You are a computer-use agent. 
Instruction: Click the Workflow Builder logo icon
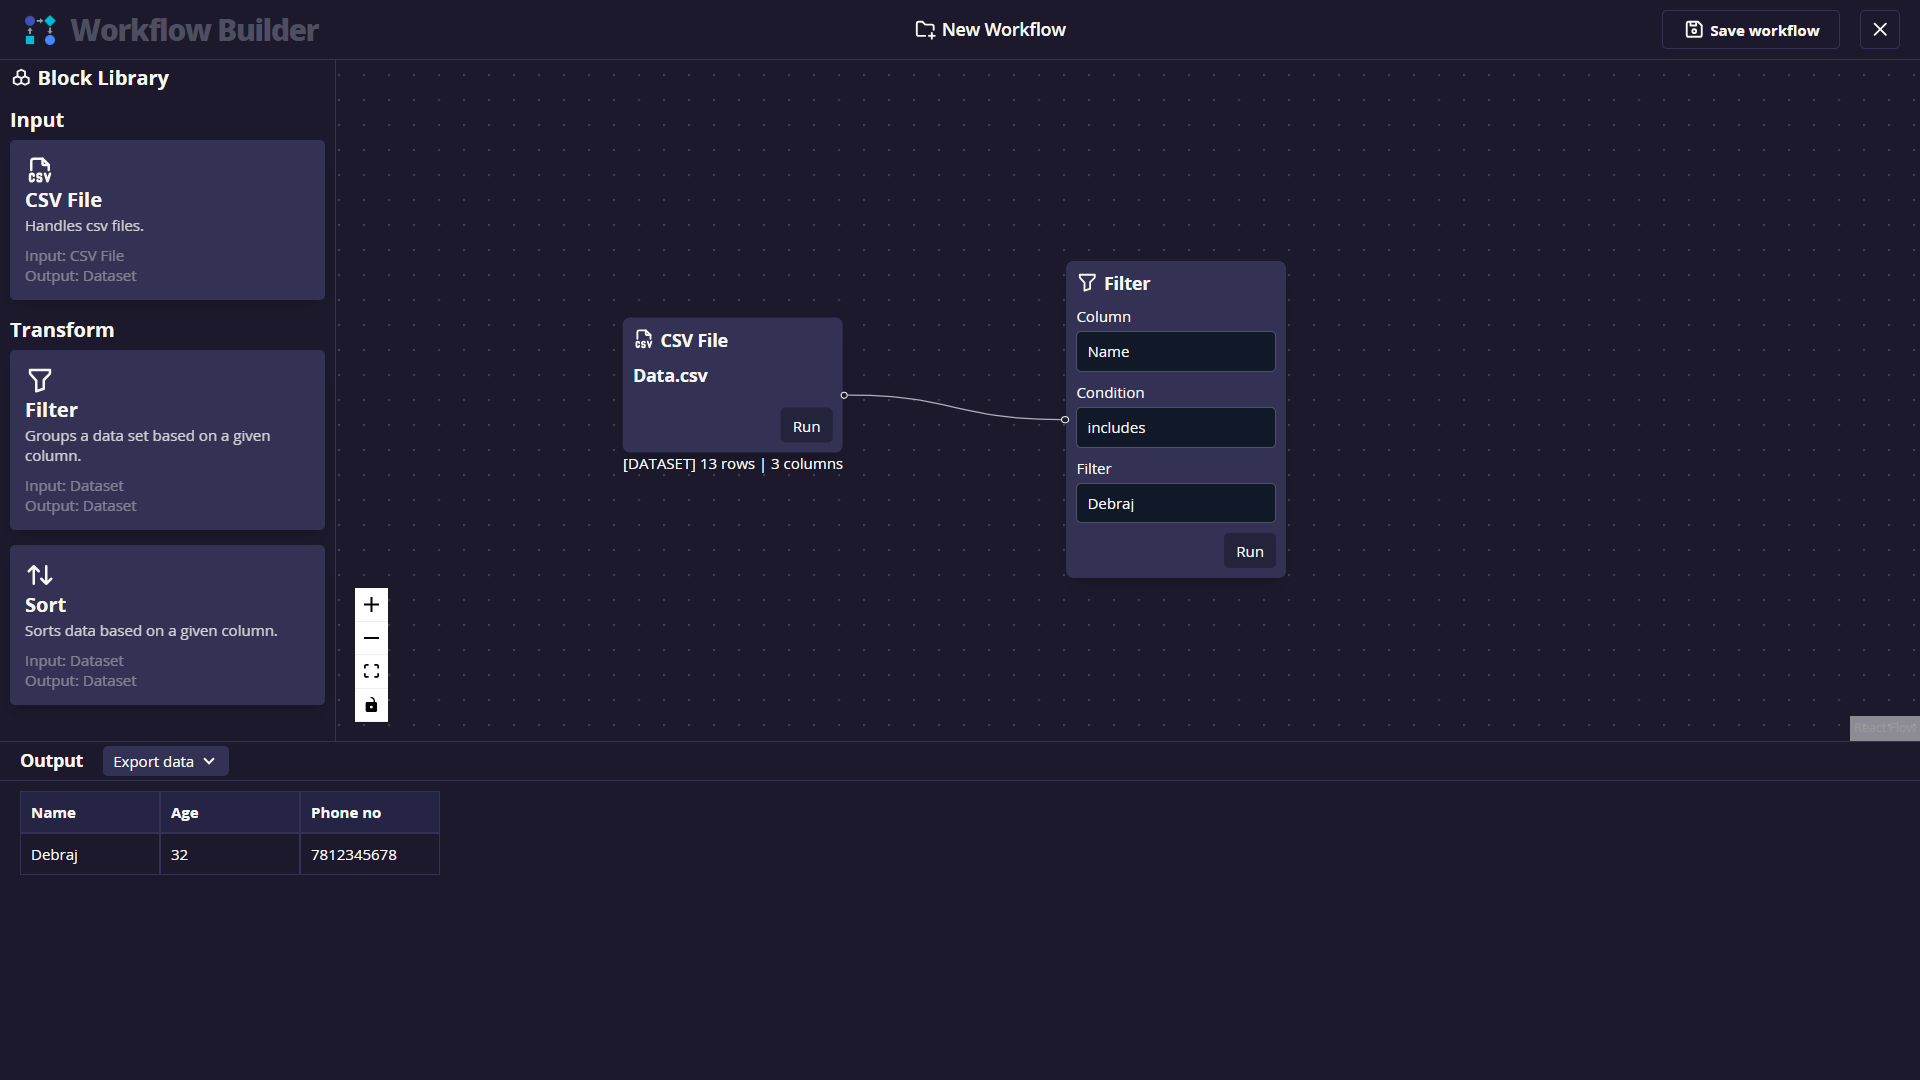pos(40,30)
